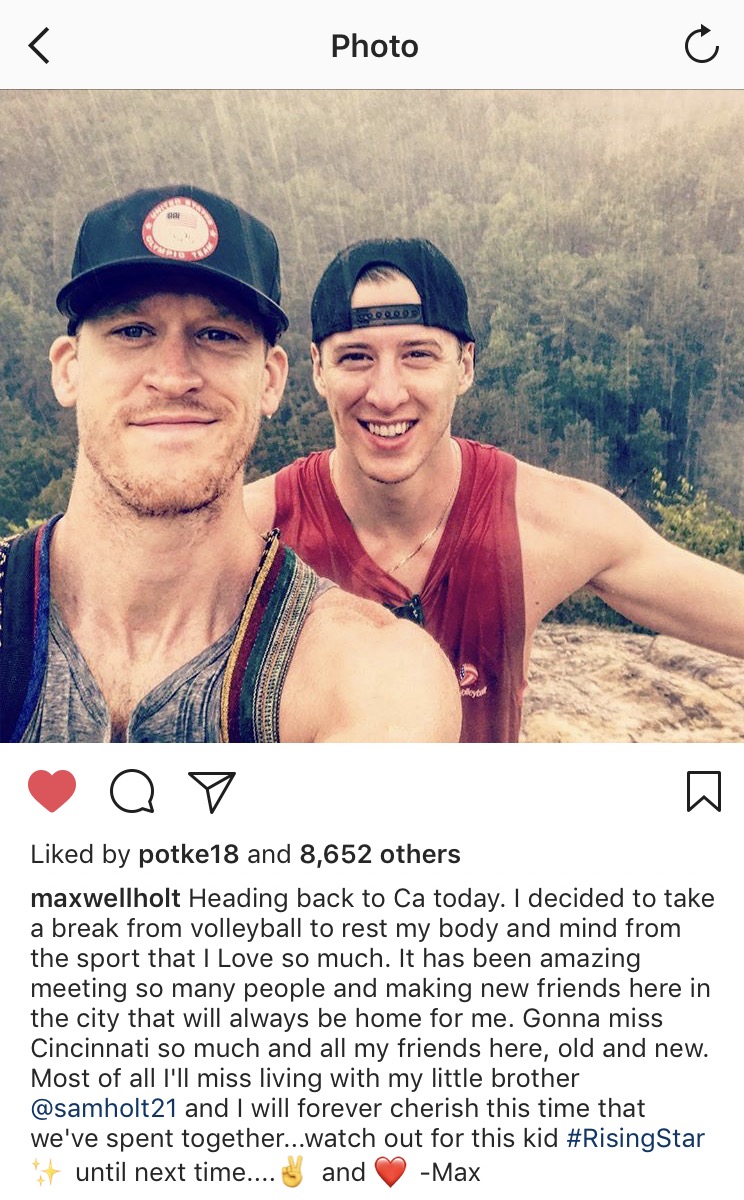Save the post with bookmark icon
The height and width of the screenshot is (1200, 744).
click(703, 791)
